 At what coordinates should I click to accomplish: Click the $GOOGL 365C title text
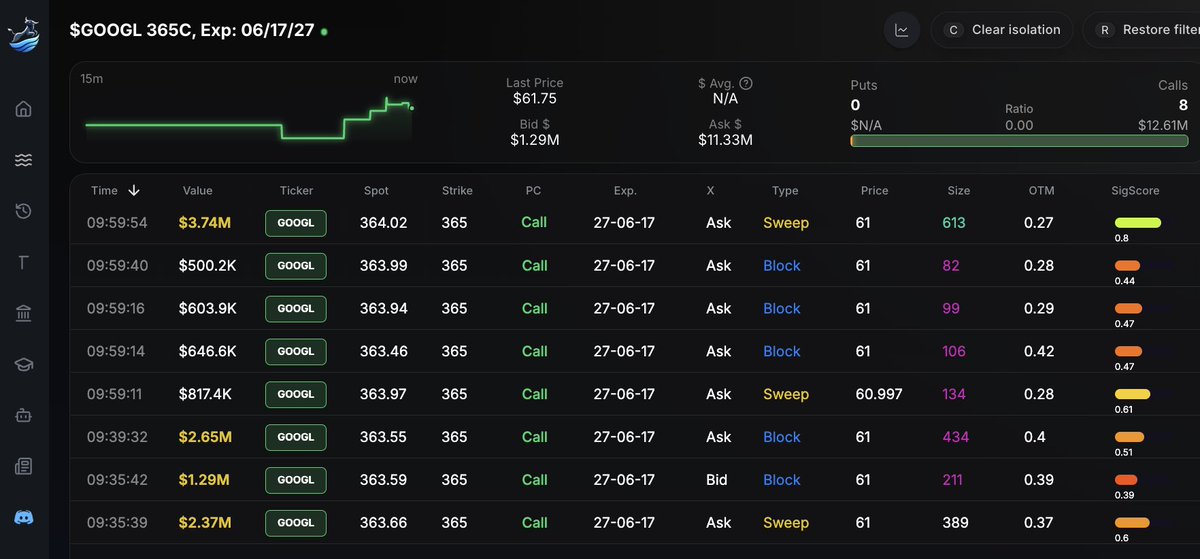click(x=191, y=30)
